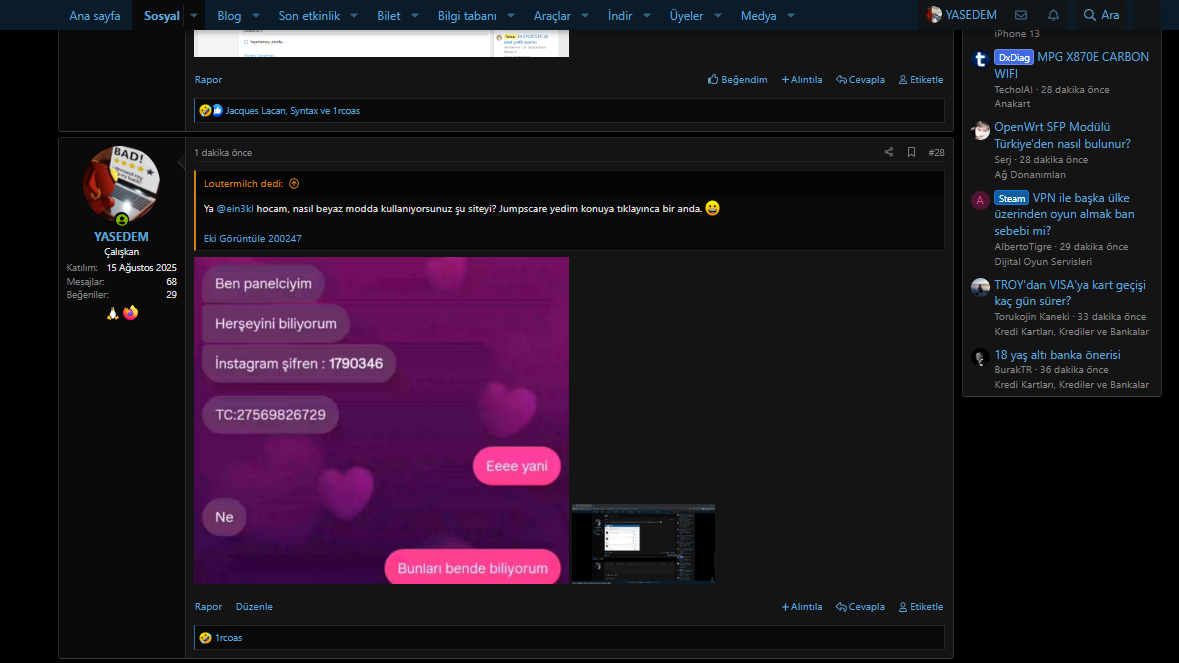Click Etiketle on post #28
The width and height of the screenshot is (1179, 663).
(920, 607)
